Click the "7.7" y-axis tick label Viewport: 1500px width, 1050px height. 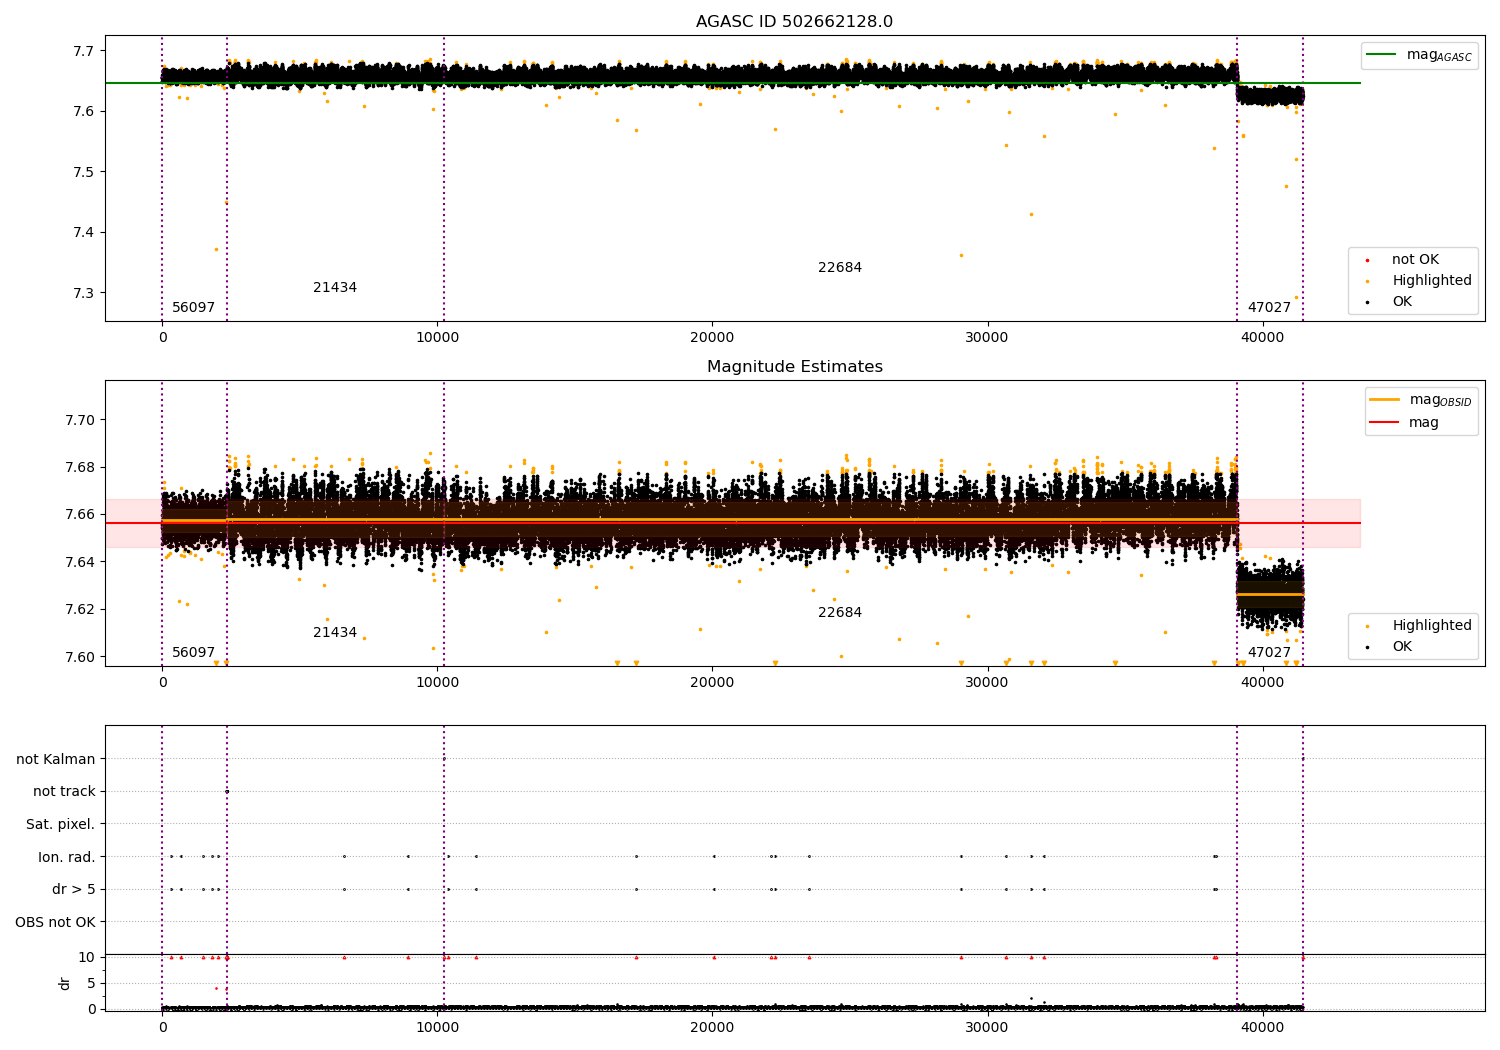tap(86, 51)
